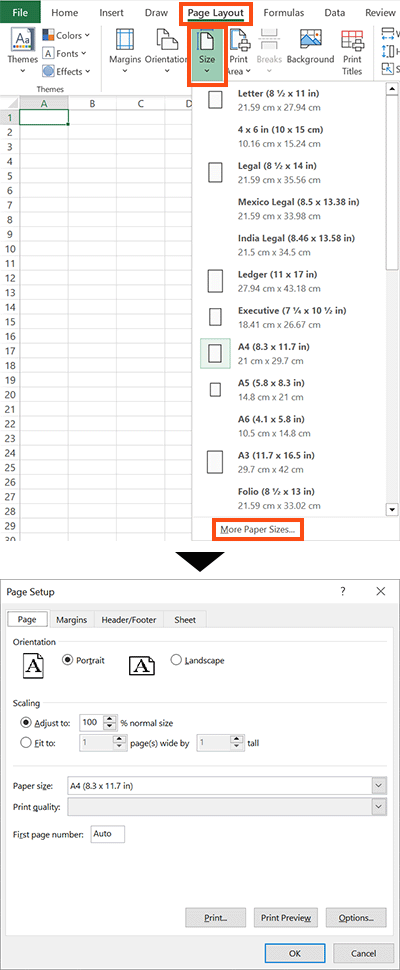Open the Margins icon menu
Screen dimensions: 400x970
tap(126, 41)
